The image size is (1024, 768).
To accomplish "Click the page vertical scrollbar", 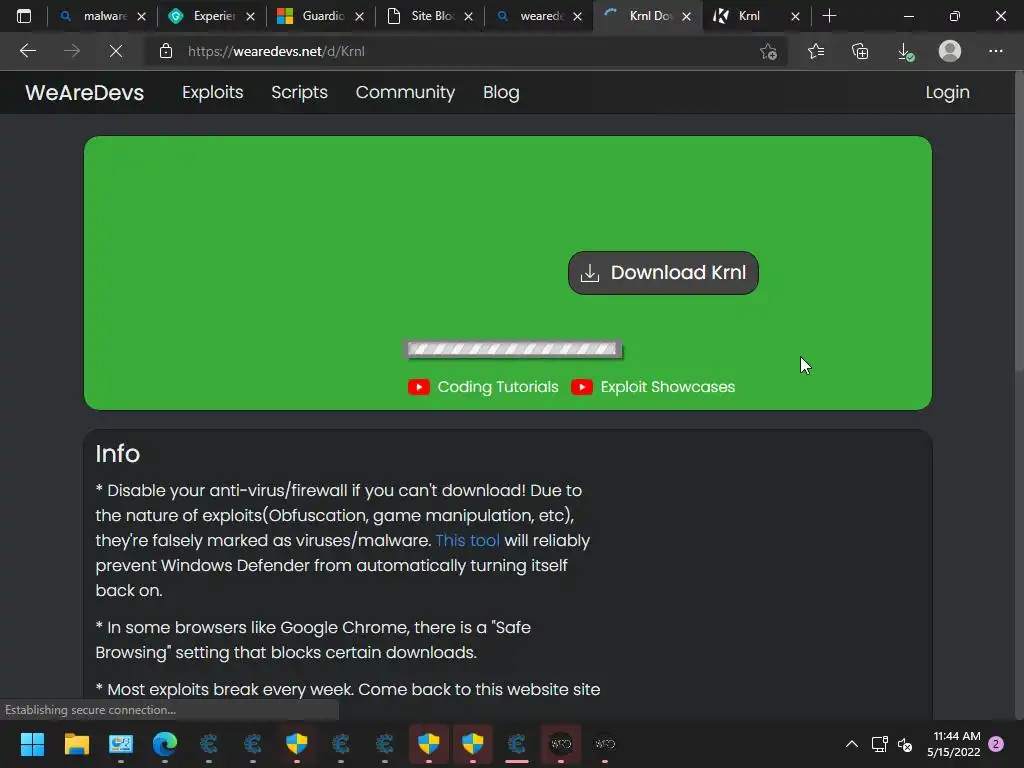I will (1018, 222).
